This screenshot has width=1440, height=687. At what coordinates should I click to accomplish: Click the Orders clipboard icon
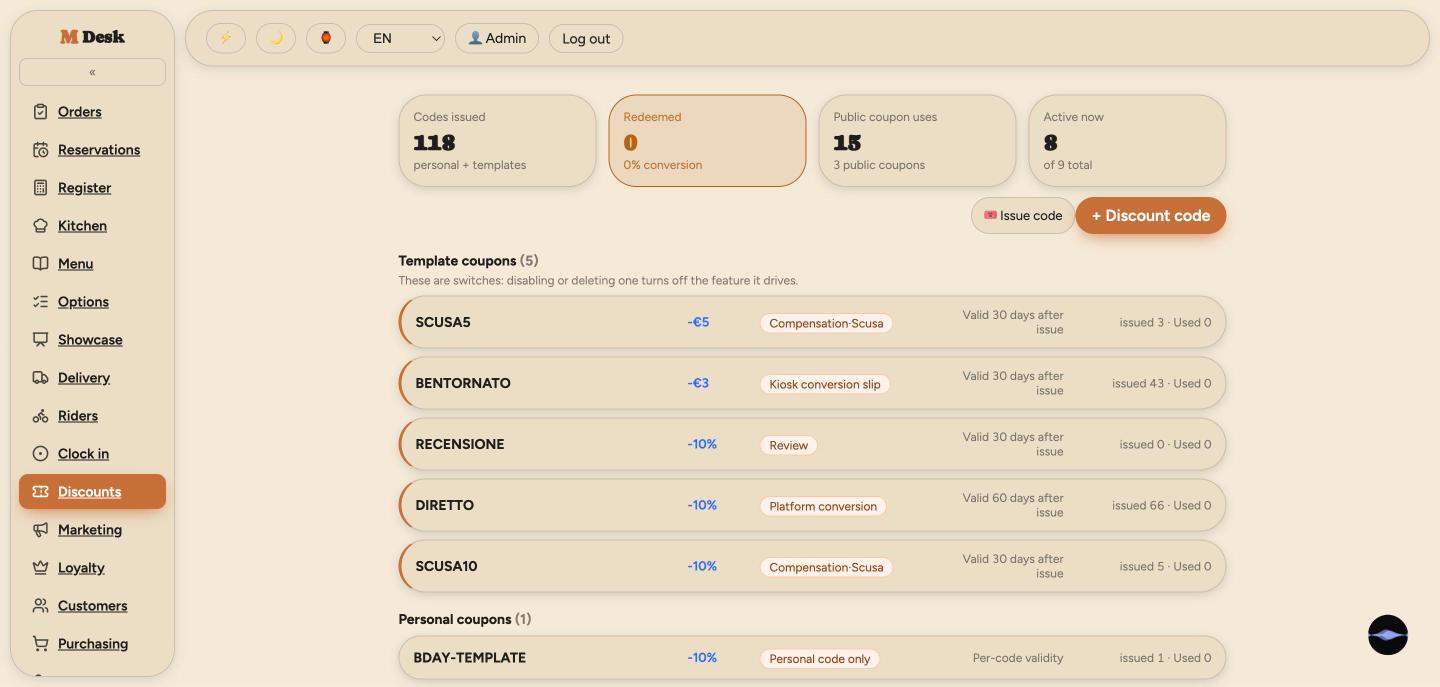(40, 112)
